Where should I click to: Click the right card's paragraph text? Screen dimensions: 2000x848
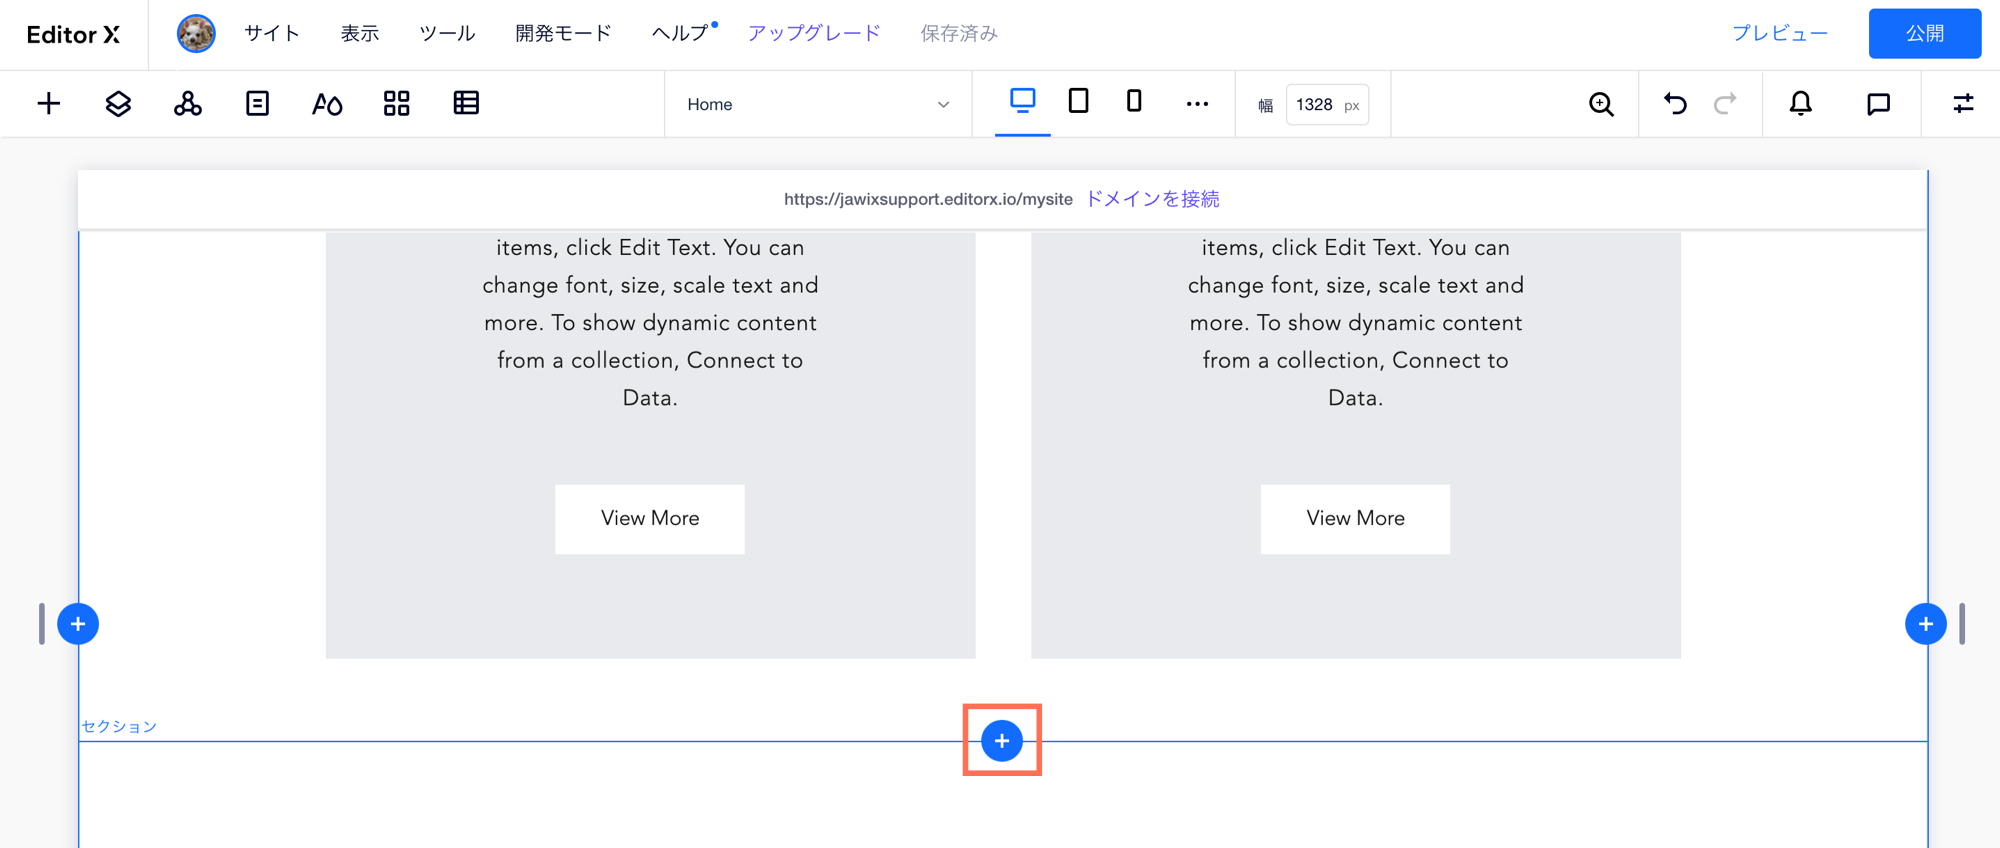click(1355, 323)
